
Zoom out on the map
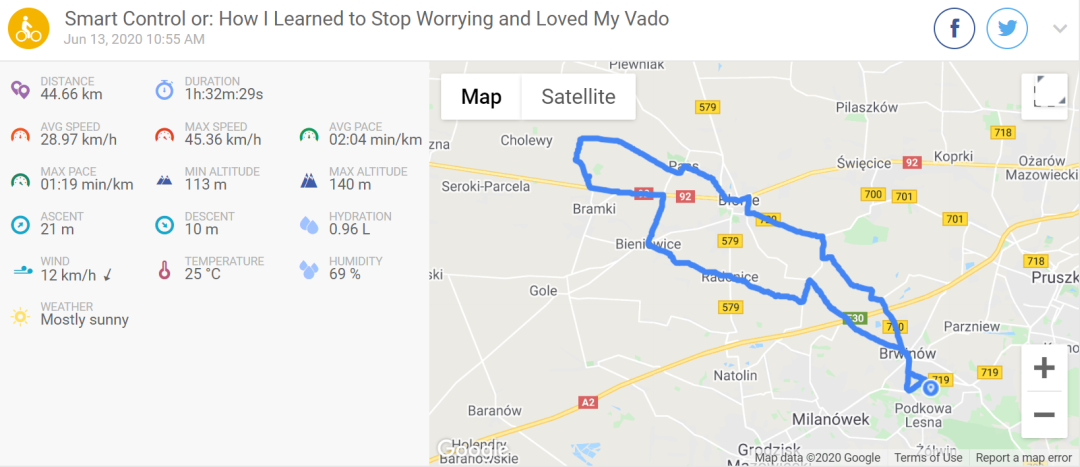pyautogui.click(x=1044, y=414)
